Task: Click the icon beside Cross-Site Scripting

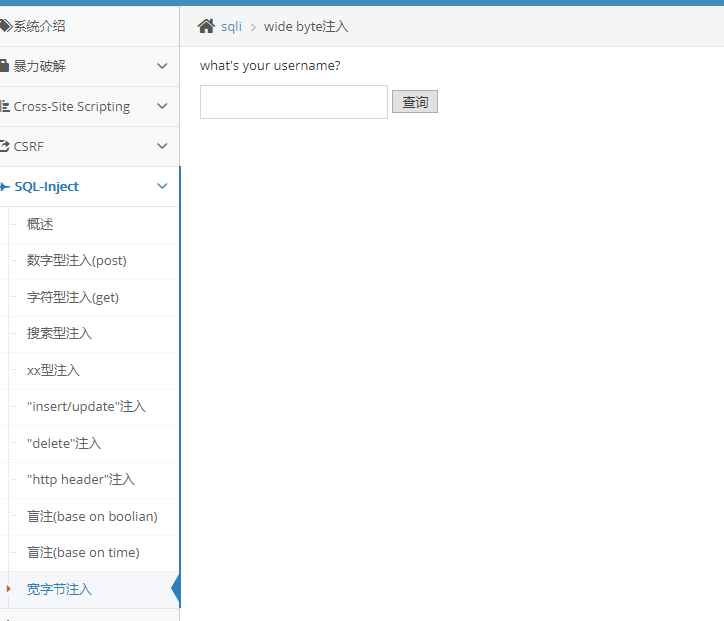Action: [5, 106]
